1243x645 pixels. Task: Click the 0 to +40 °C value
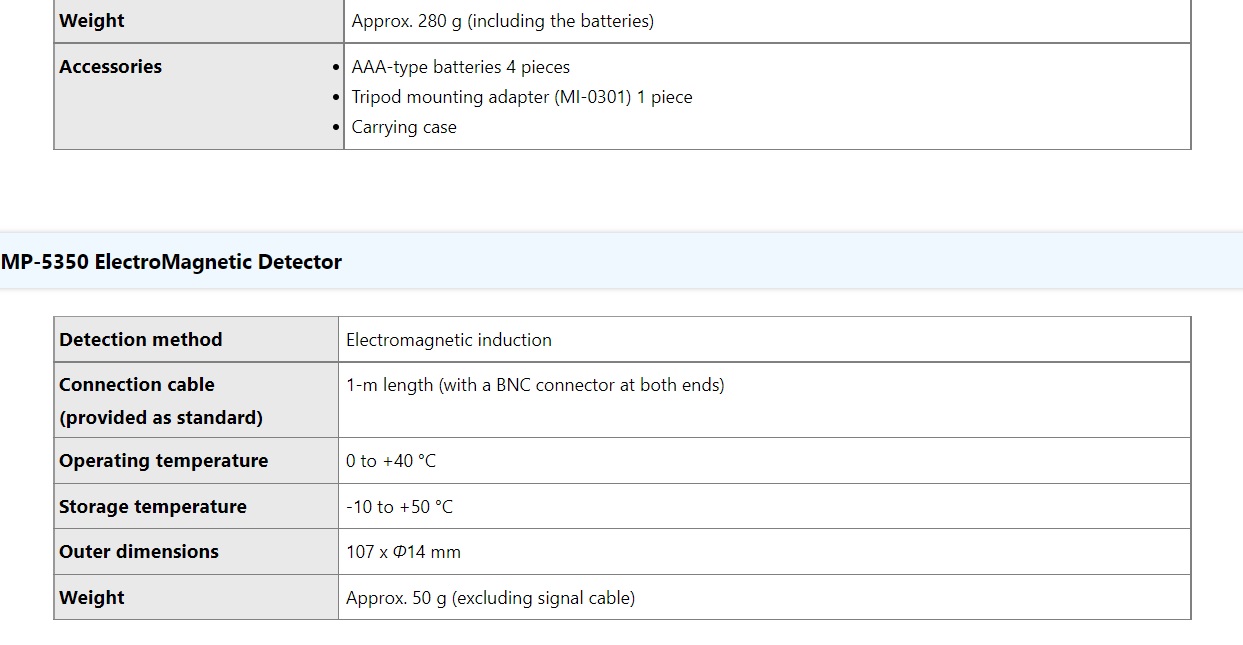pos(391,461)
